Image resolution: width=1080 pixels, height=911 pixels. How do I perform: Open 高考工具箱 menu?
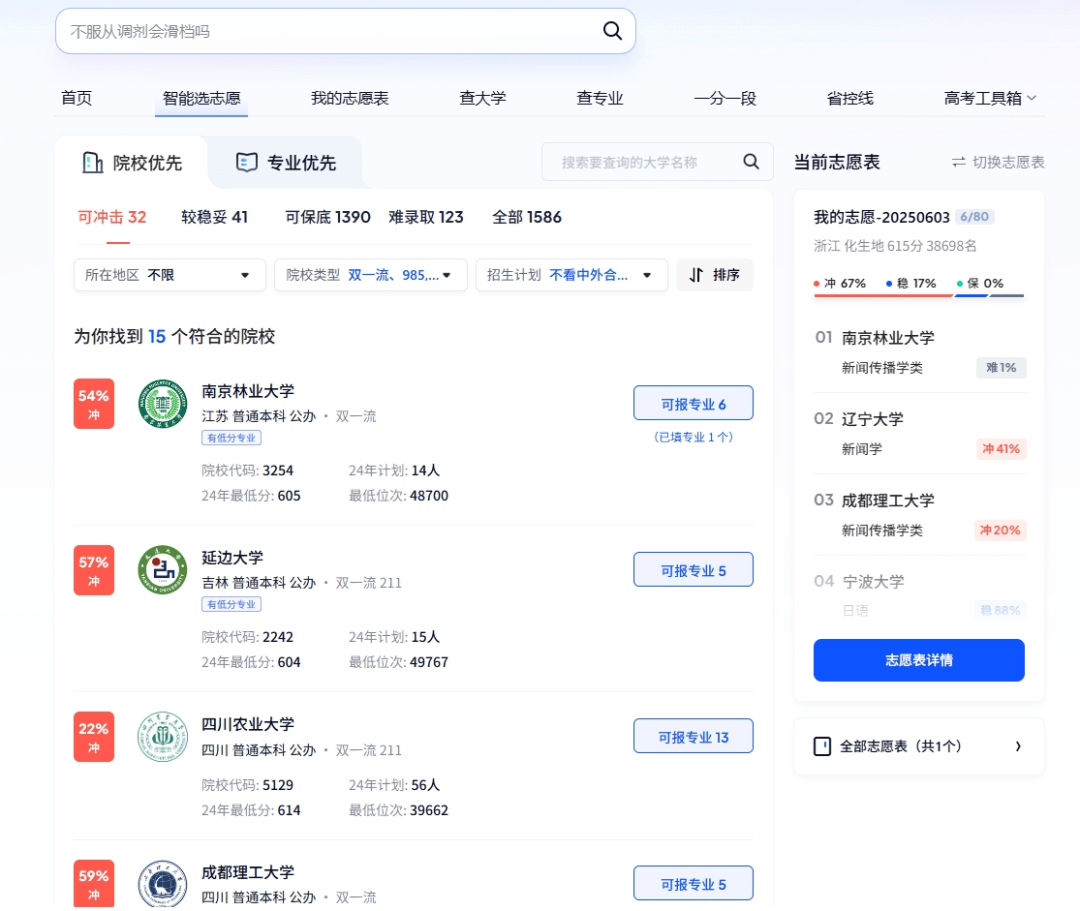[x=990, y=98]
